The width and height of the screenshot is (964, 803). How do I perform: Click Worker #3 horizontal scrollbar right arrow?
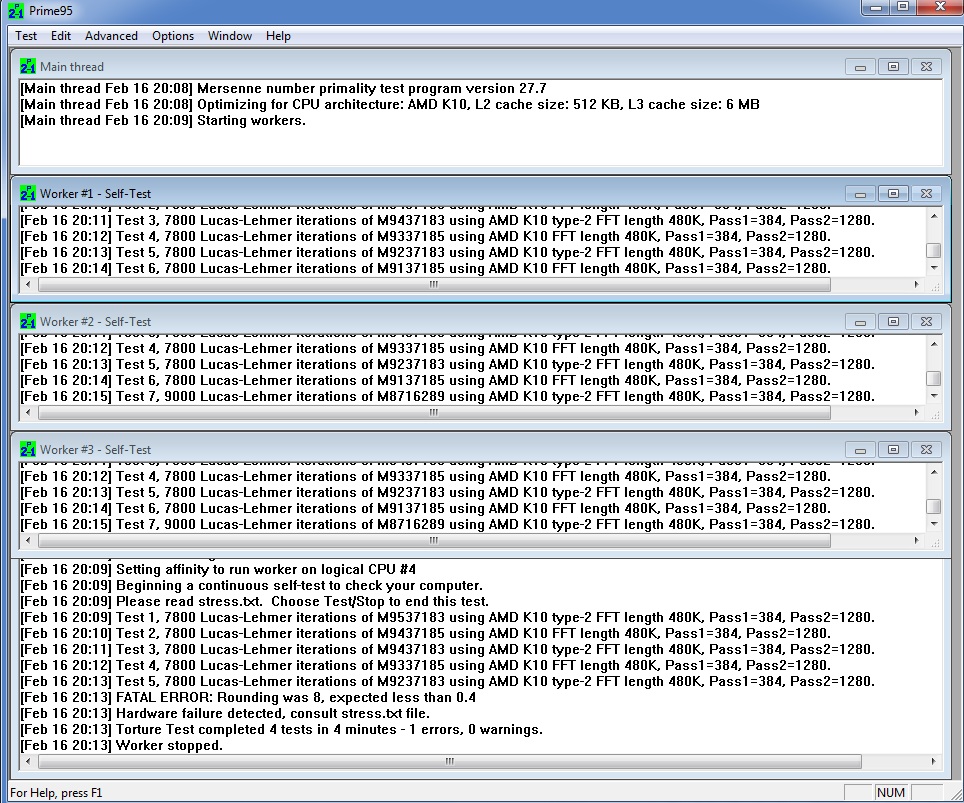pos(917,541)
